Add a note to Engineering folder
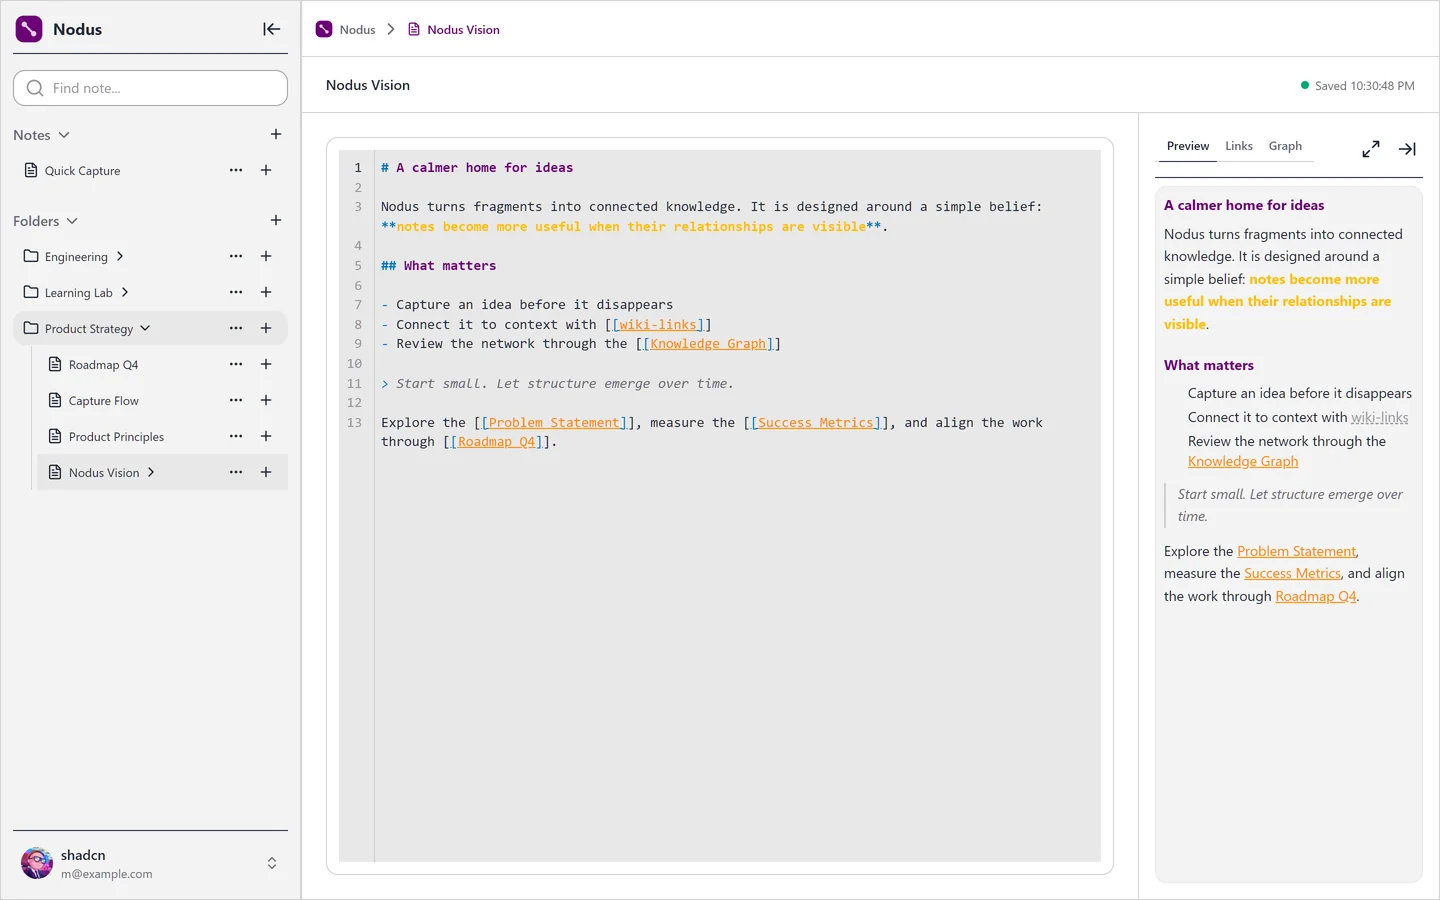This screenshot has width=1440, height=900. click(x=266, y=256)
